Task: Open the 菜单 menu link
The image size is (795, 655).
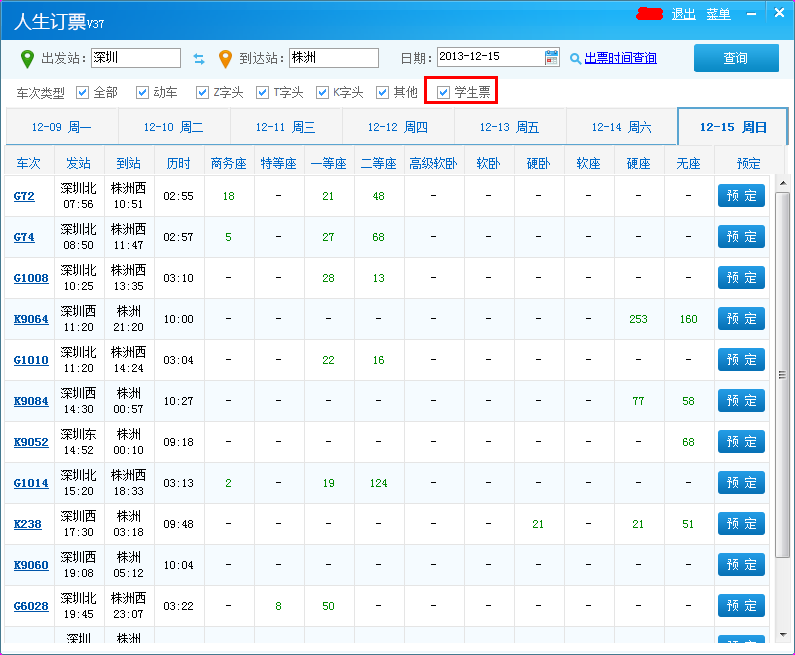Action: coord(718,14)
